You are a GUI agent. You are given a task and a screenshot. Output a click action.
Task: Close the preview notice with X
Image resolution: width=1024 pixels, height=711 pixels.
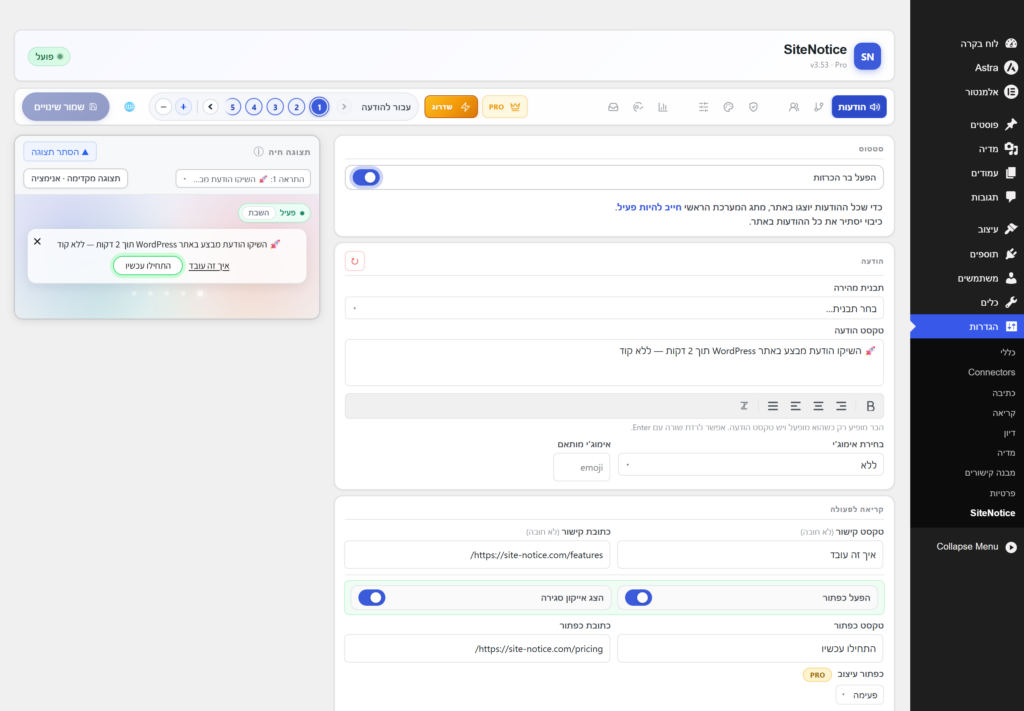37,242
